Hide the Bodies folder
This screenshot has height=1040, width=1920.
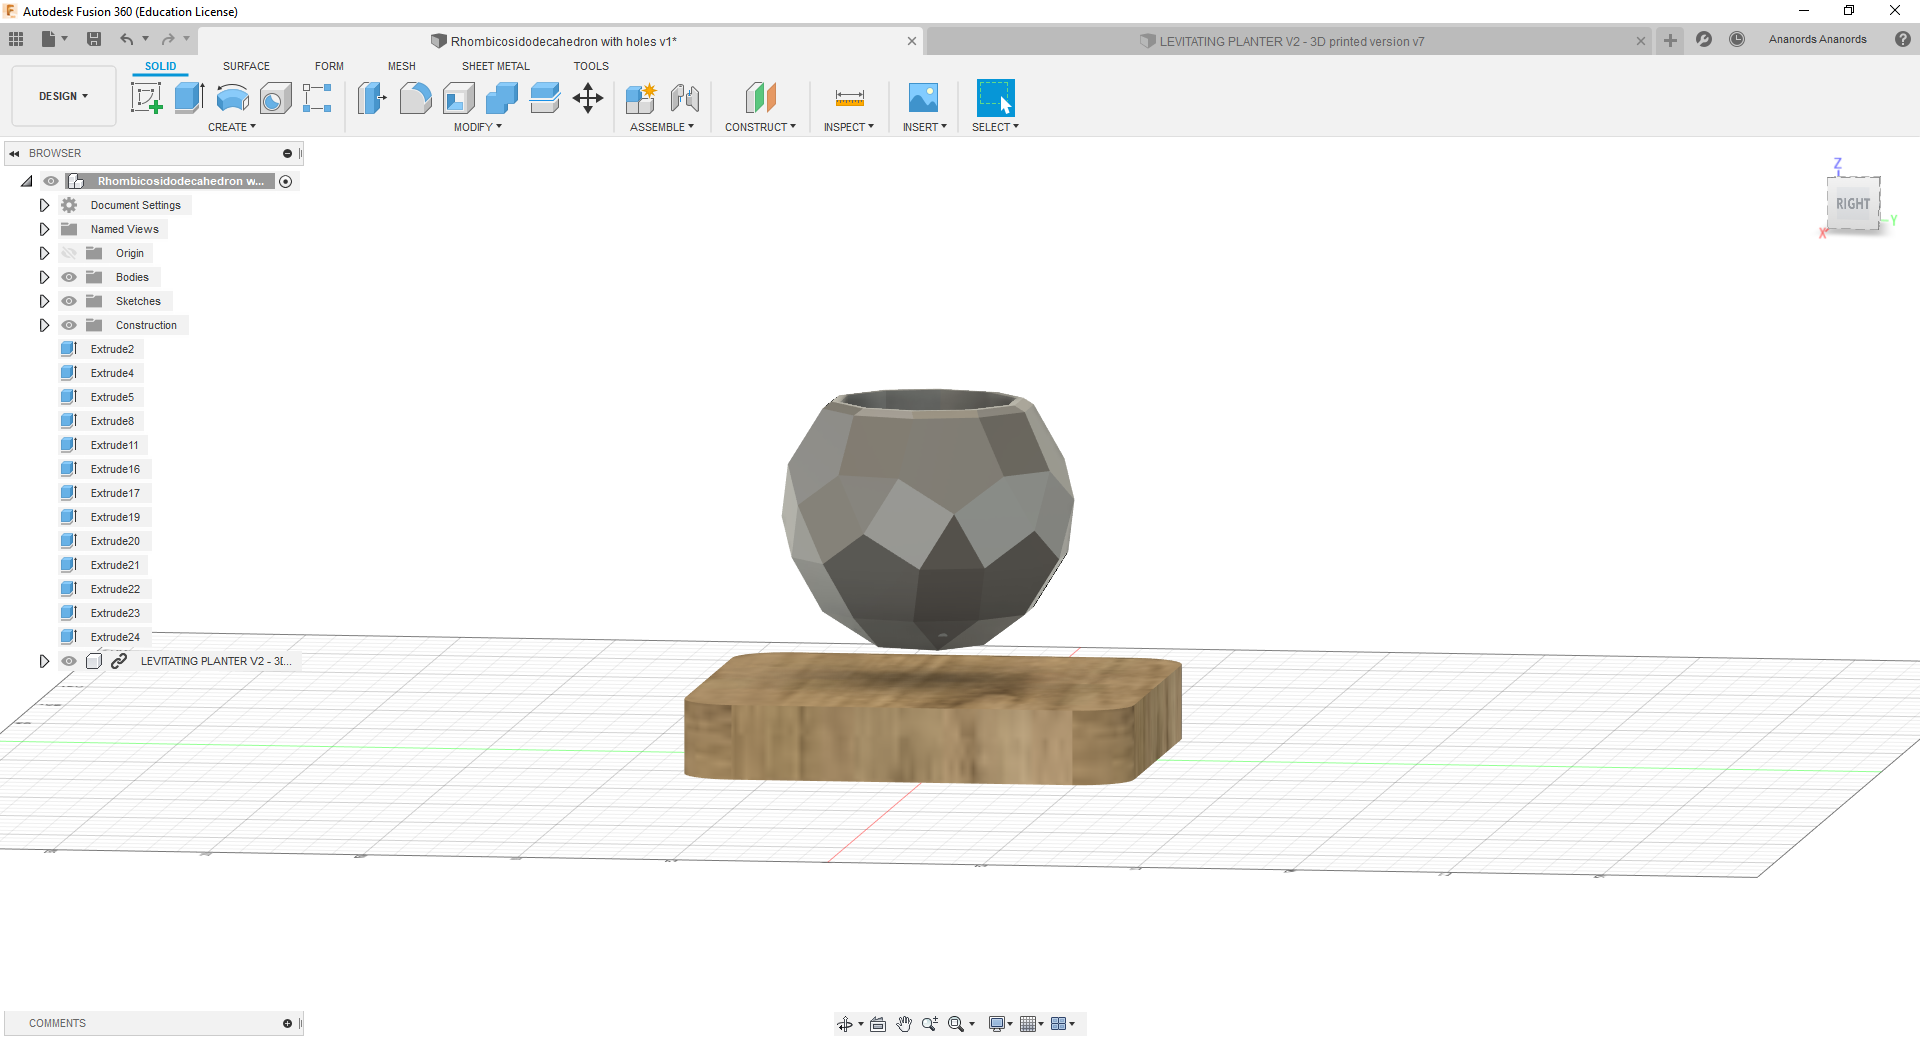[x=69, y=277]
